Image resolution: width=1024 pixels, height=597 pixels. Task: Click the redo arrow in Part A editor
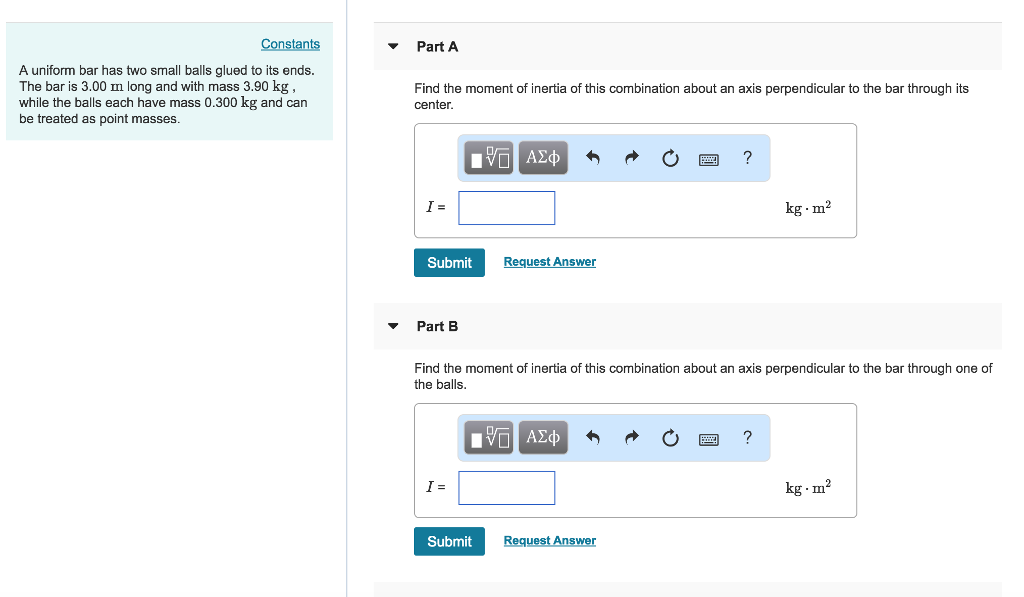click(x=631, y=157)
